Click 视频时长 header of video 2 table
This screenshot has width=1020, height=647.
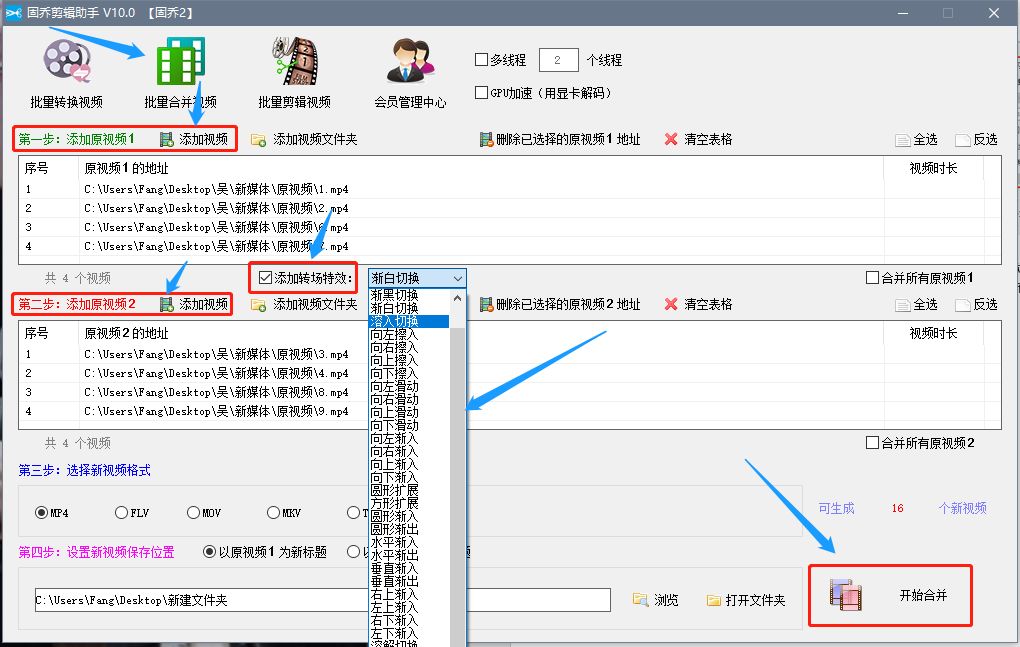point(933,334)
